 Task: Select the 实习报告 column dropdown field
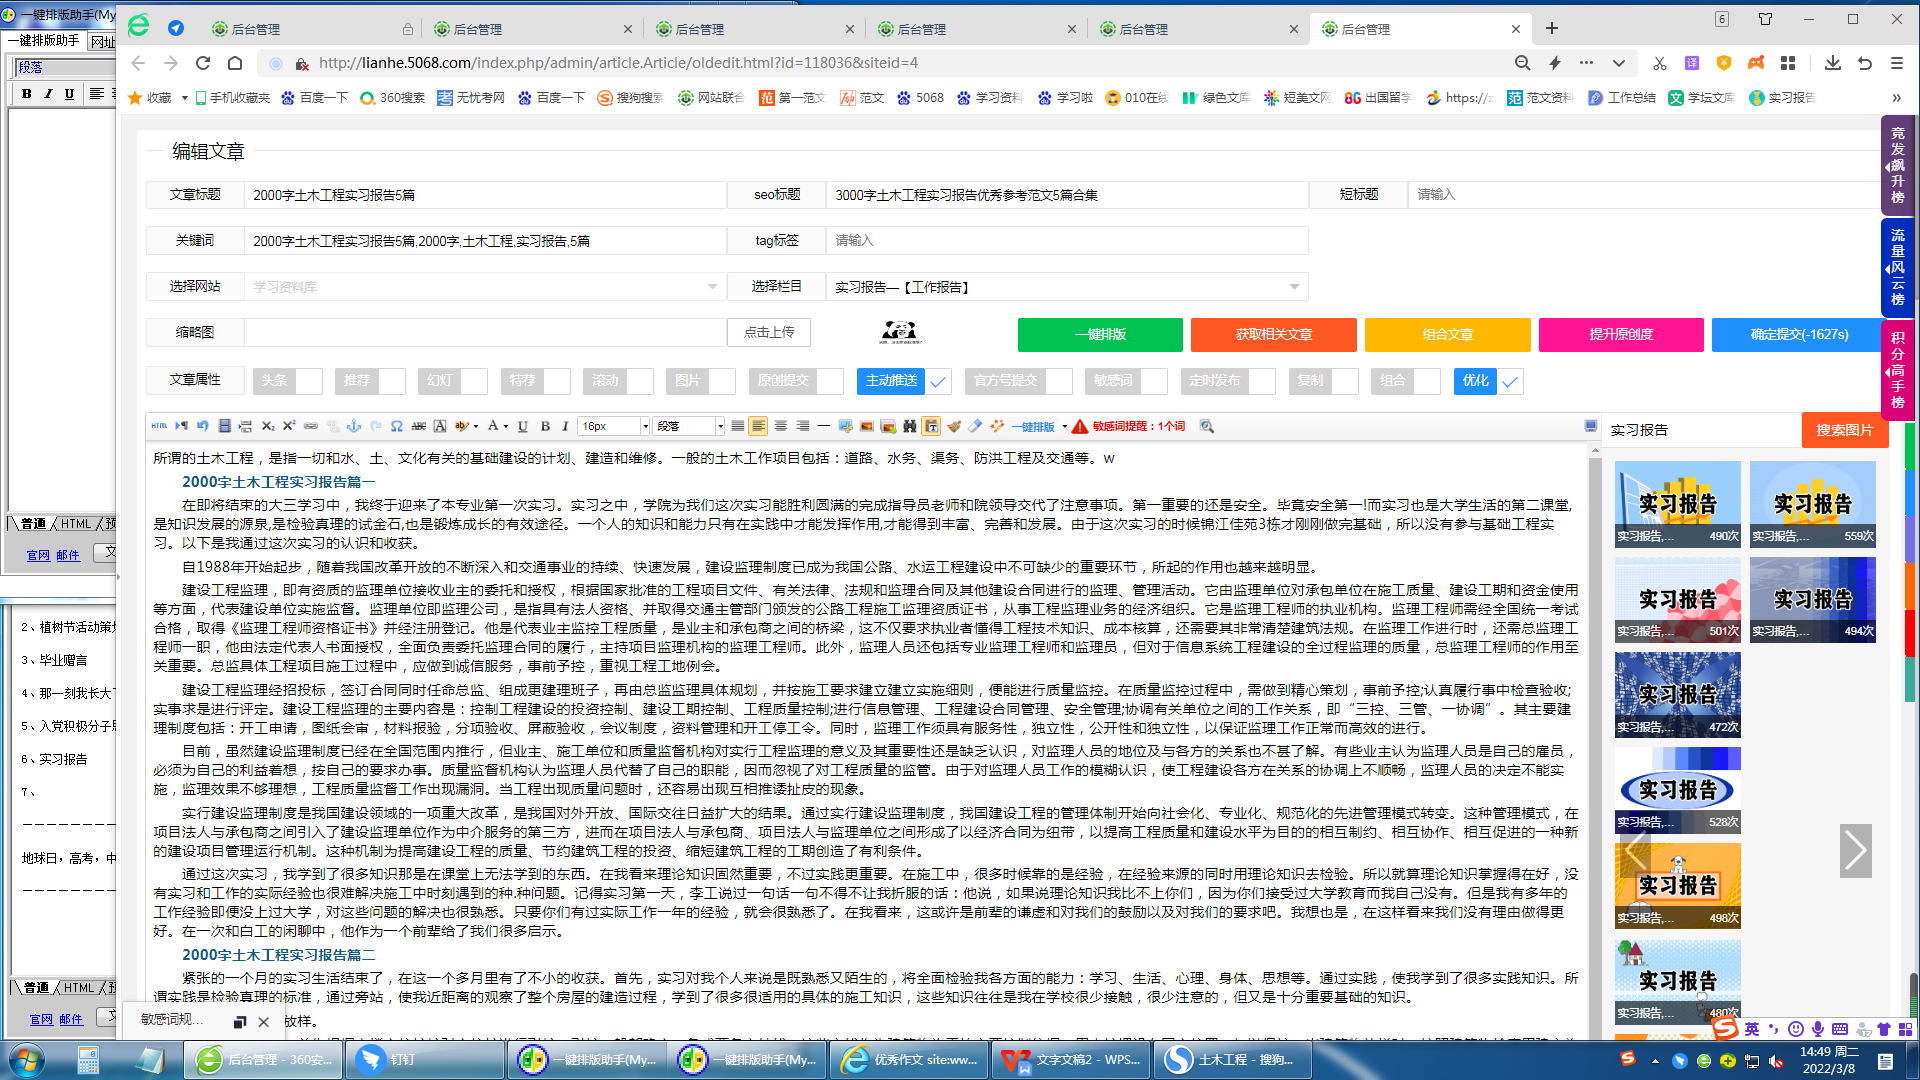[x=1065, y=287]
